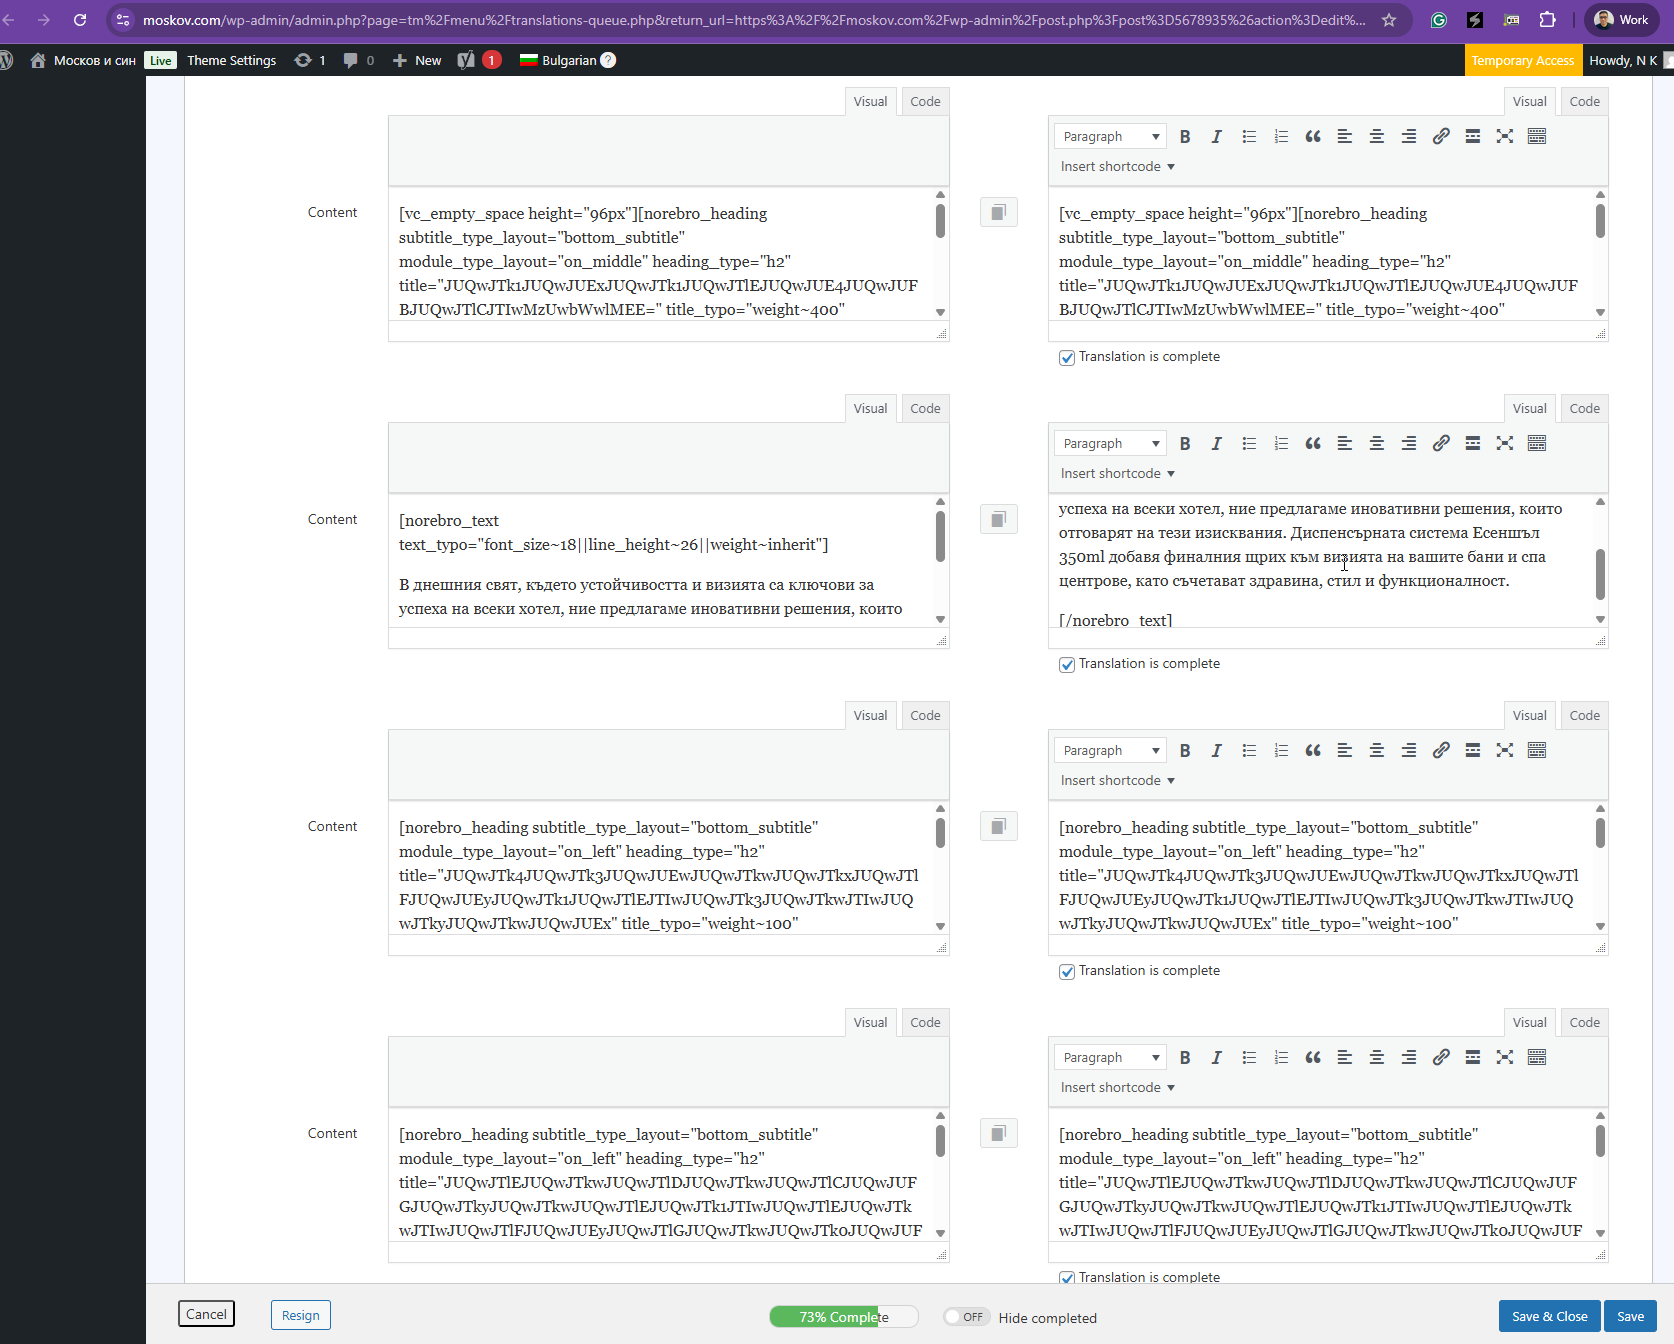Open Paragraph format dropdown in fourth editor

[x=1110, y=1057]
